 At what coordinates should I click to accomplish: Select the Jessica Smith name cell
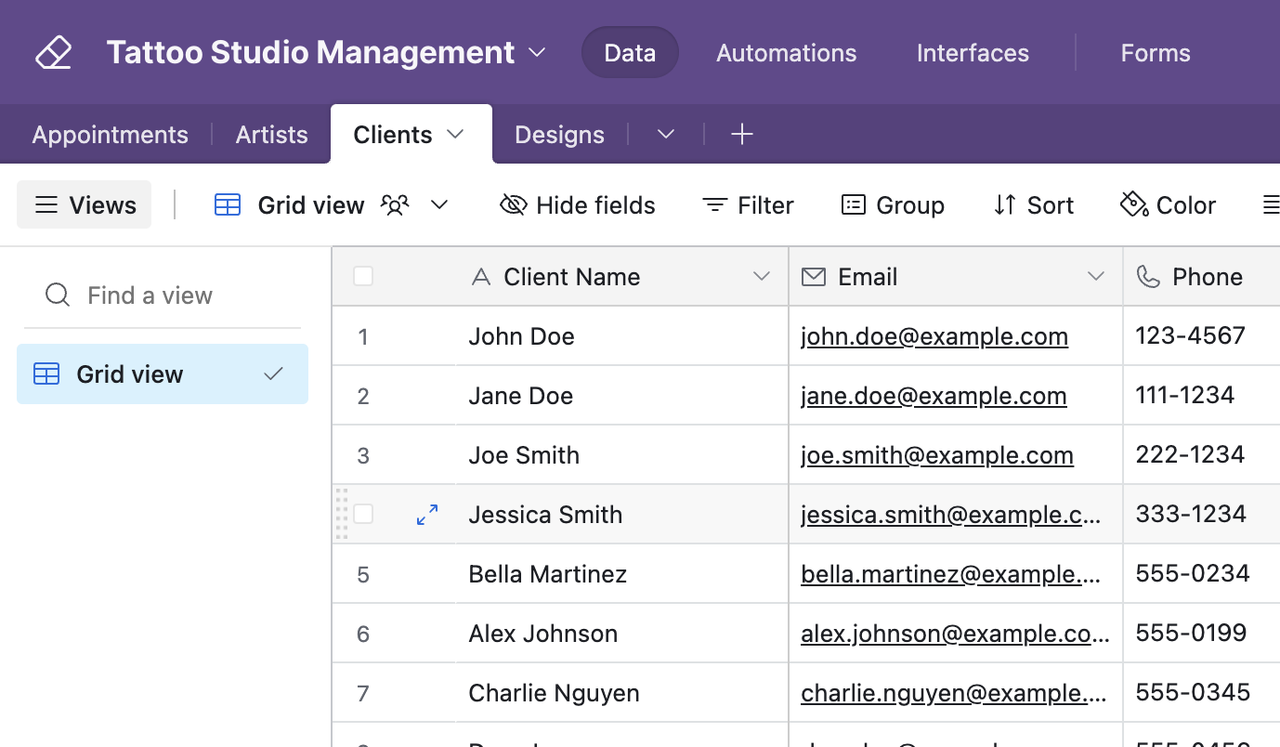tap(621, 514)
